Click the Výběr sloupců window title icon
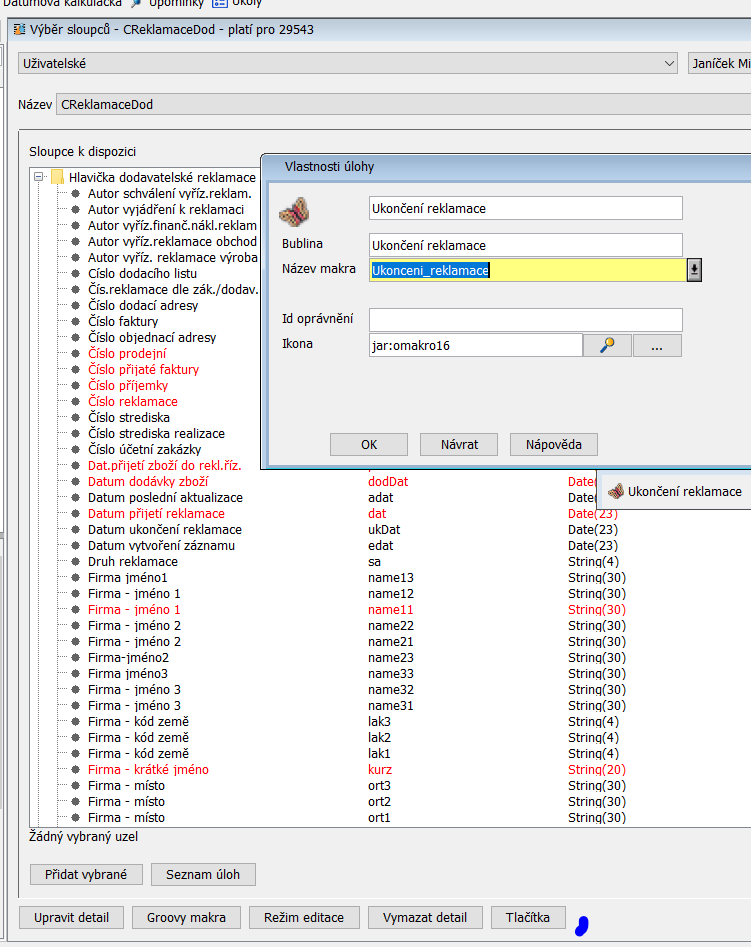The height and width of the screenshot is (947, 751). (x=19, y=30)
